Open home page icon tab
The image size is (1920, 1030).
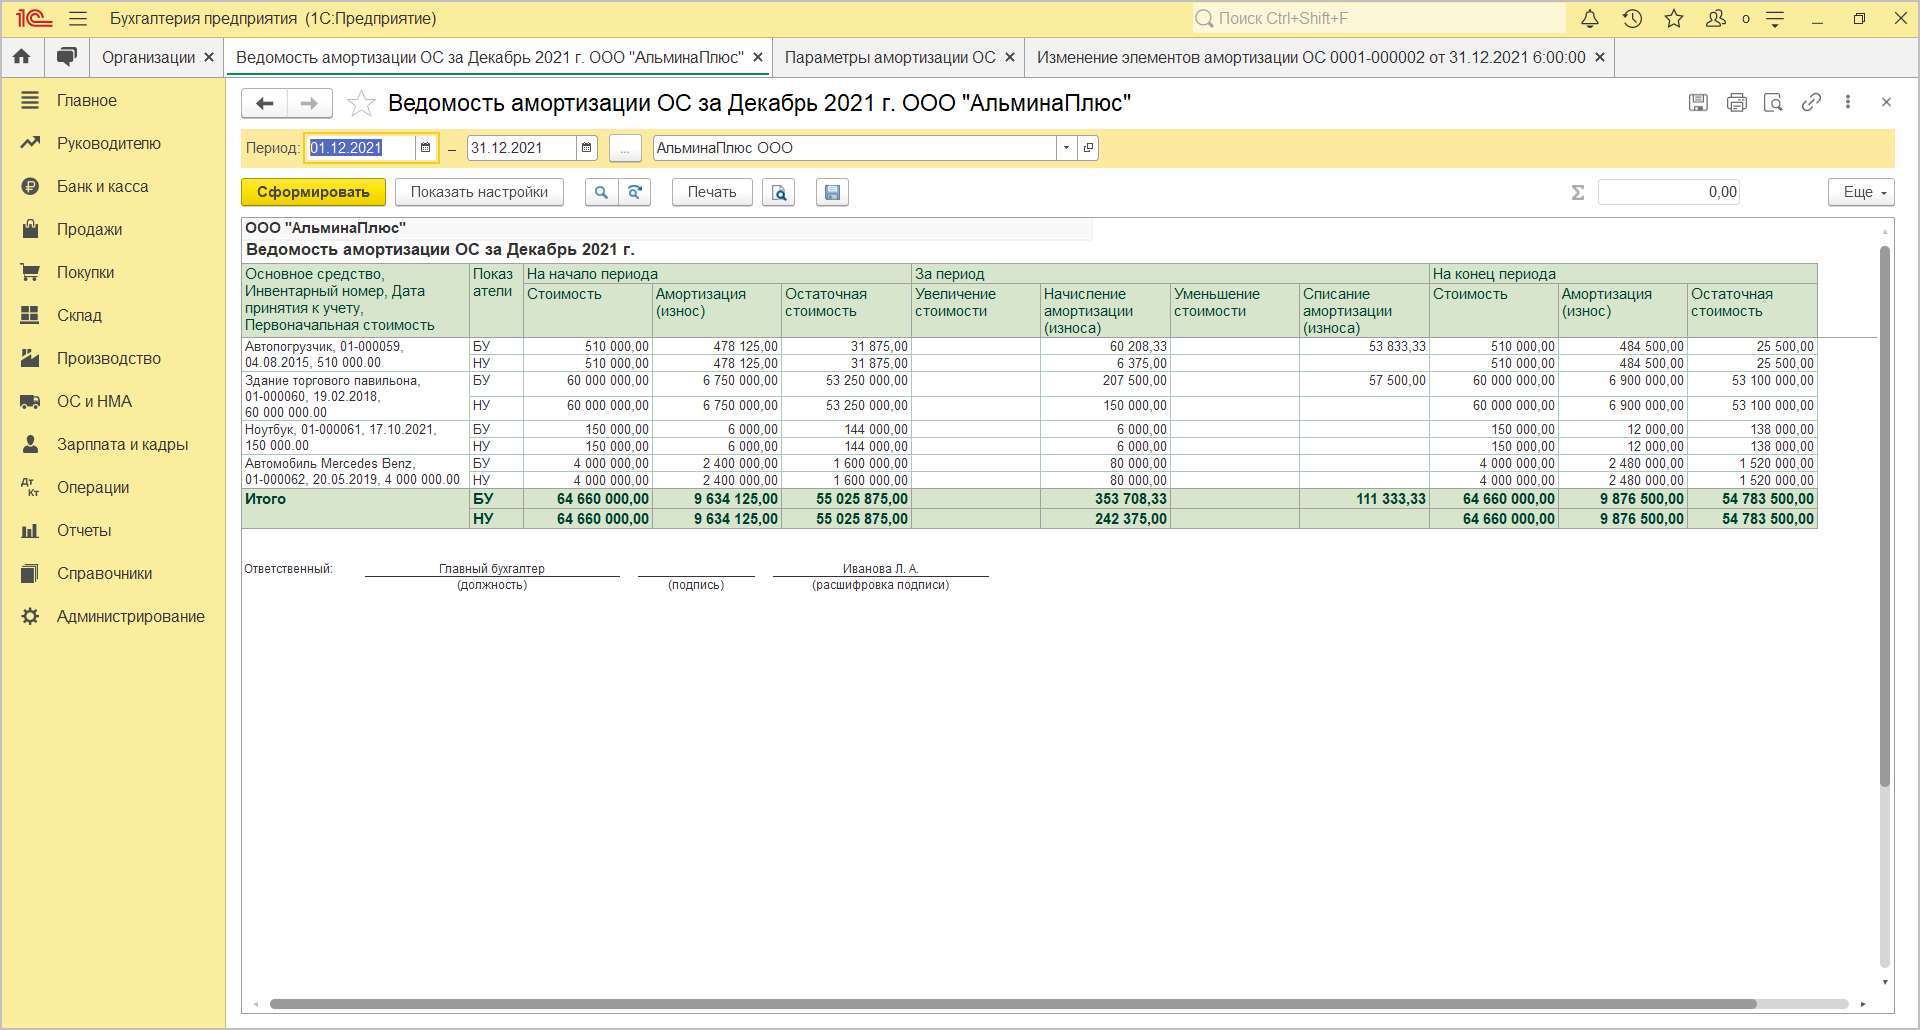22,57
